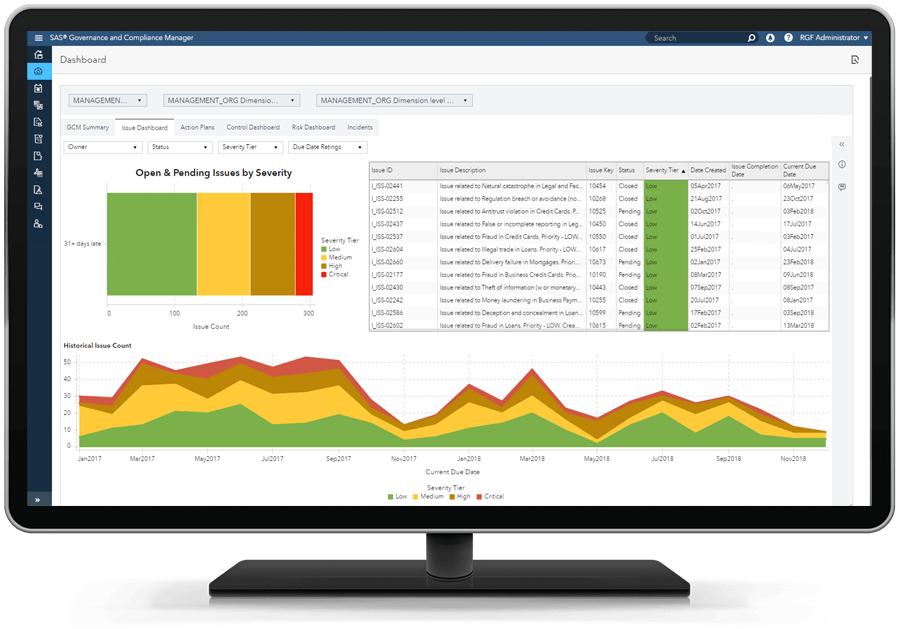The height and width of the screenshot is (629, 900).
Task: Select issue row I_ISS-02537
Action: pyautogui.click(x=599, y=237)
